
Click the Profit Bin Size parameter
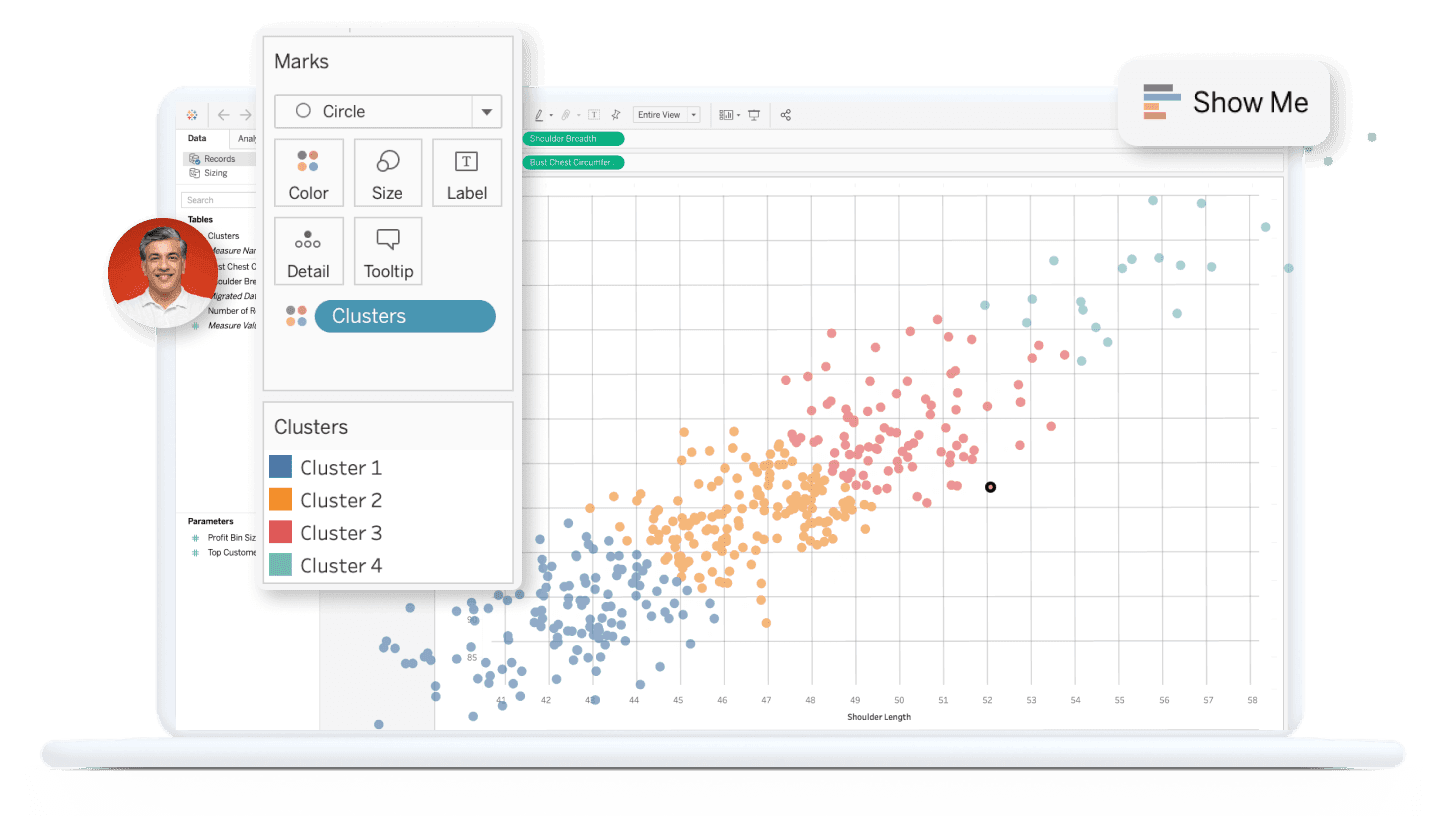[232, 538]
